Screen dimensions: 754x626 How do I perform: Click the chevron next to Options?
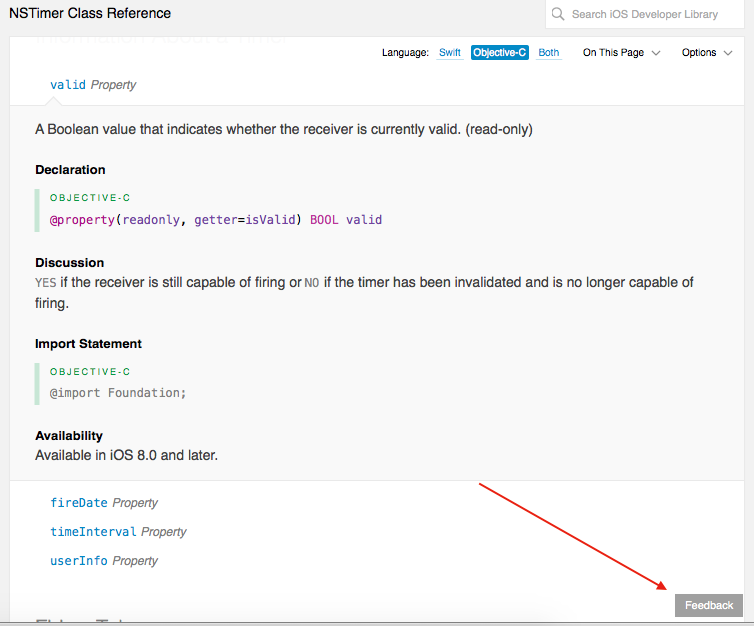pyautogui.click(x=728, y=53)
